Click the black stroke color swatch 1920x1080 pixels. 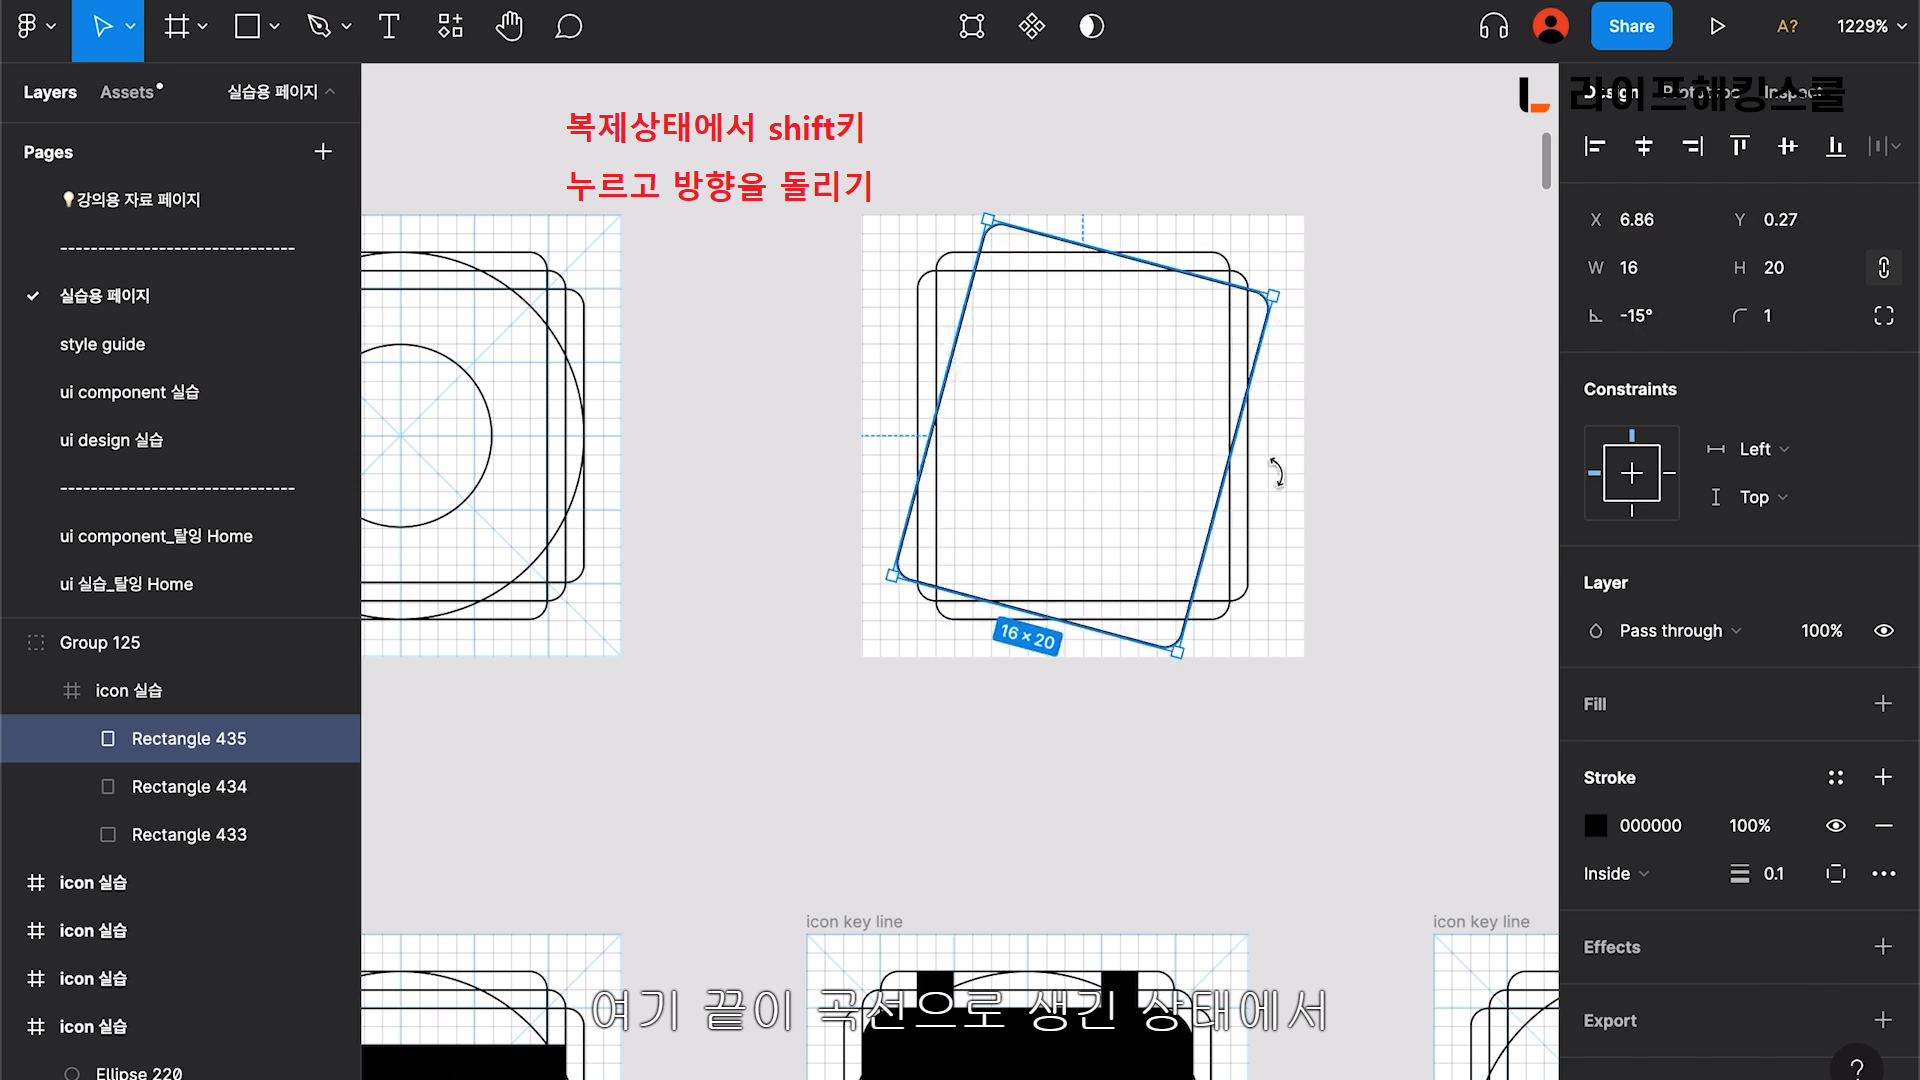(1596, 826)
